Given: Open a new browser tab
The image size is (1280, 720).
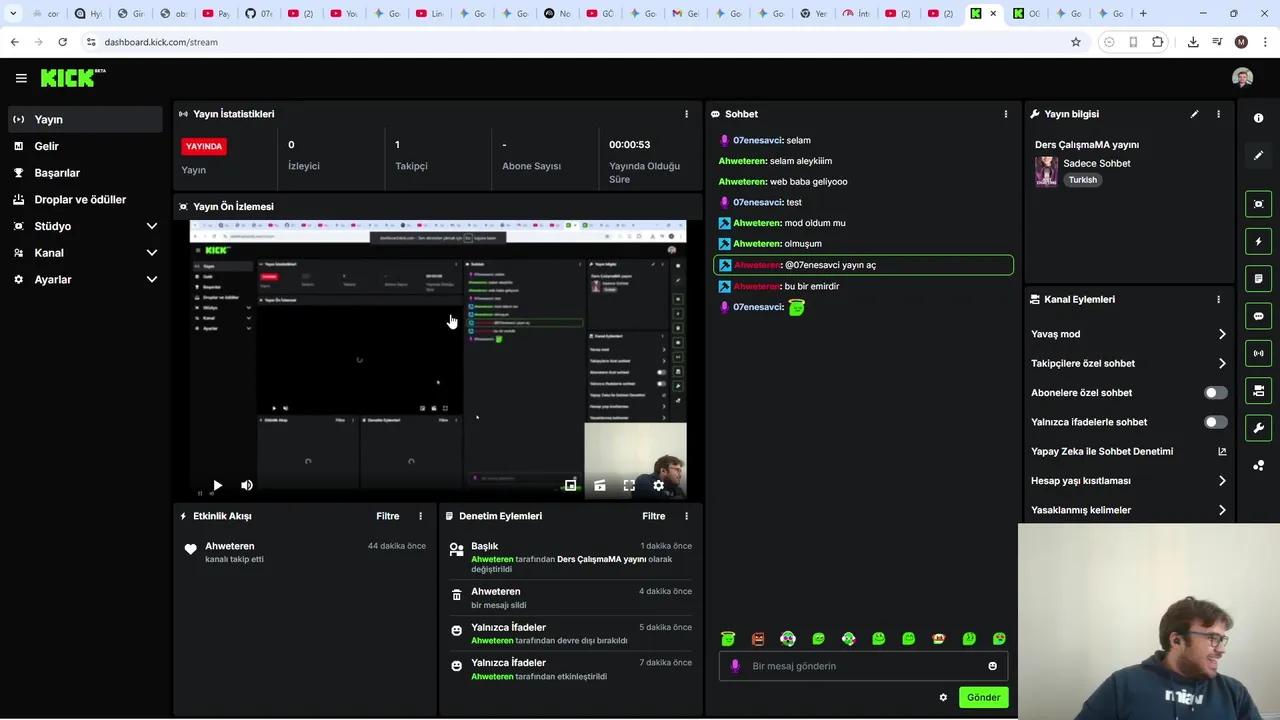Looking at the screenshot, I should pos(1143,13).
